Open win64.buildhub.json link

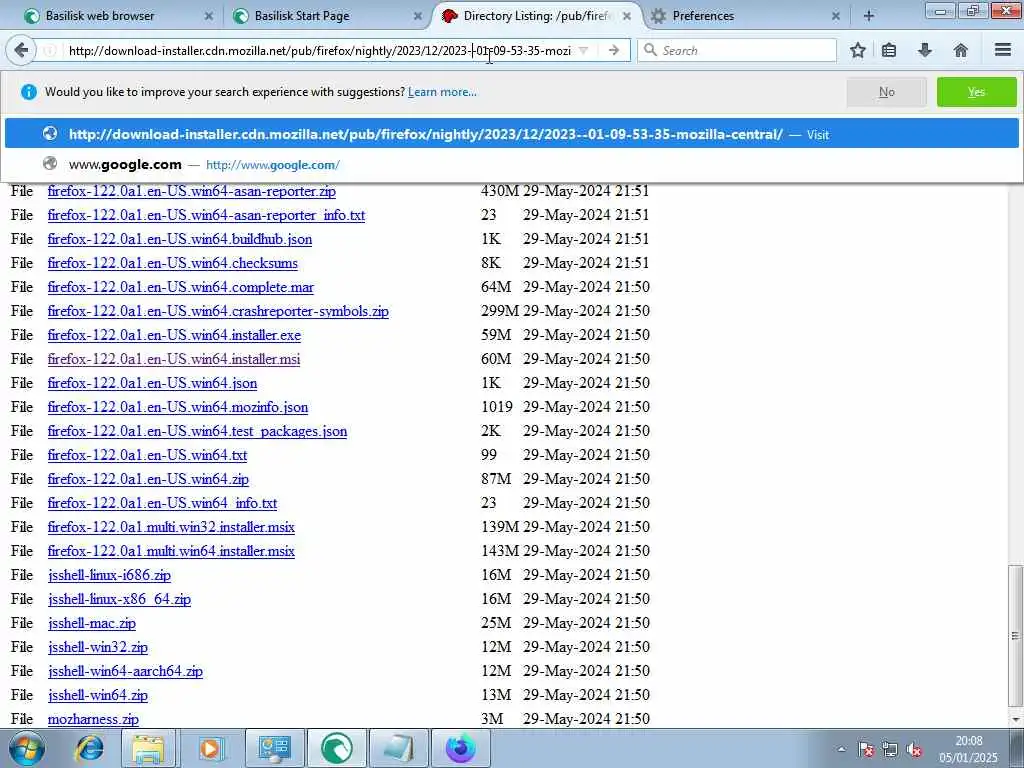pyautogui.click(x=180, y=239)
